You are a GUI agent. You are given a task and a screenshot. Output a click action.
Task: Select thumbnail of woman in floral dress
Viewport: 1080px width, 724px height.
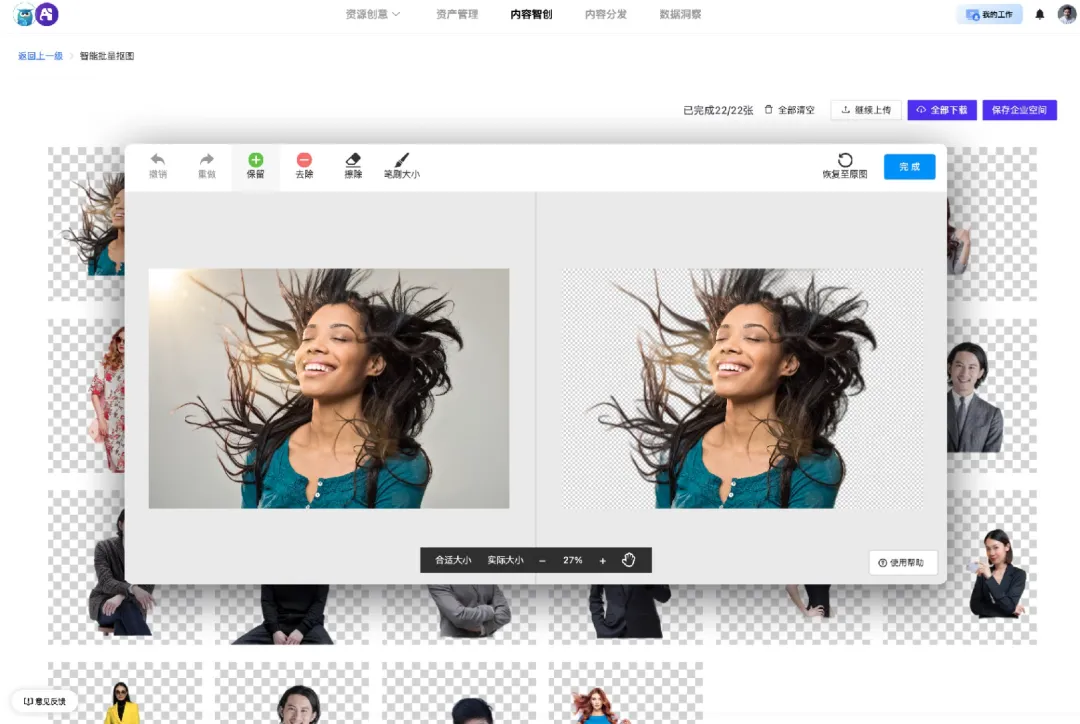(x=87, y=395)
